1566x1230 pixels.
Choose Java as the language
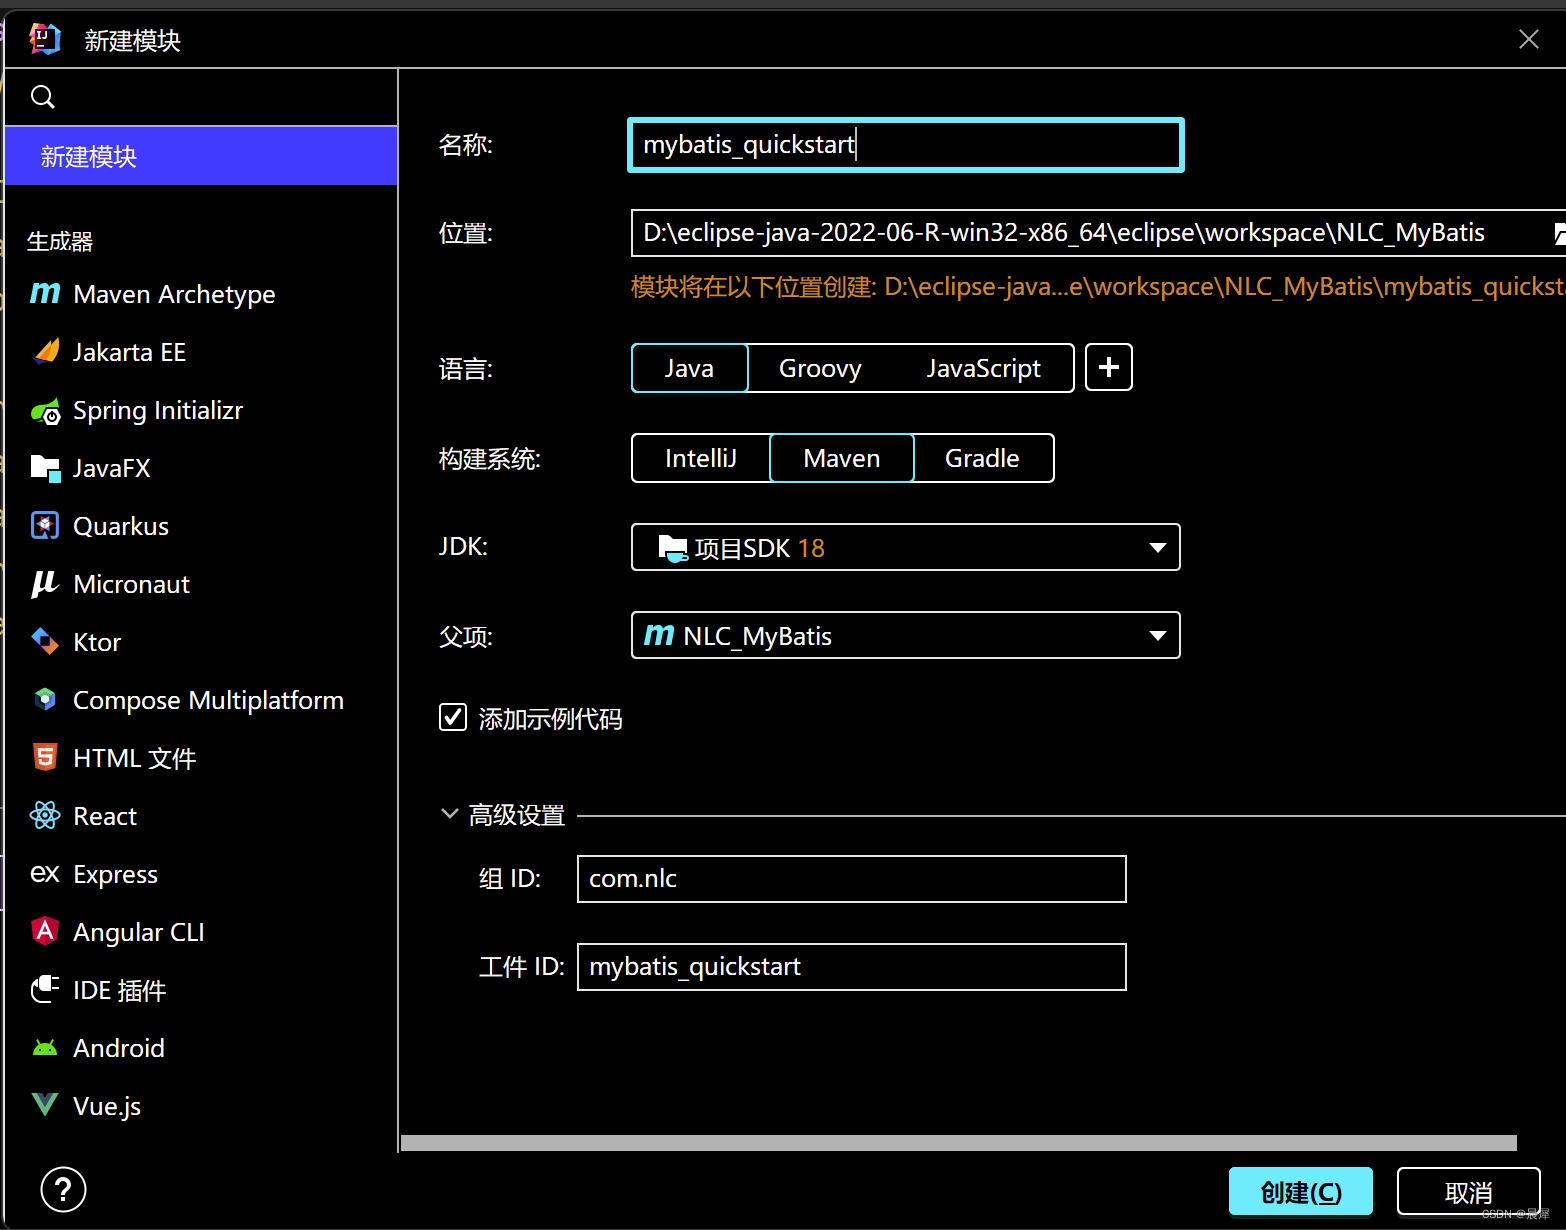tap(690, 368)
